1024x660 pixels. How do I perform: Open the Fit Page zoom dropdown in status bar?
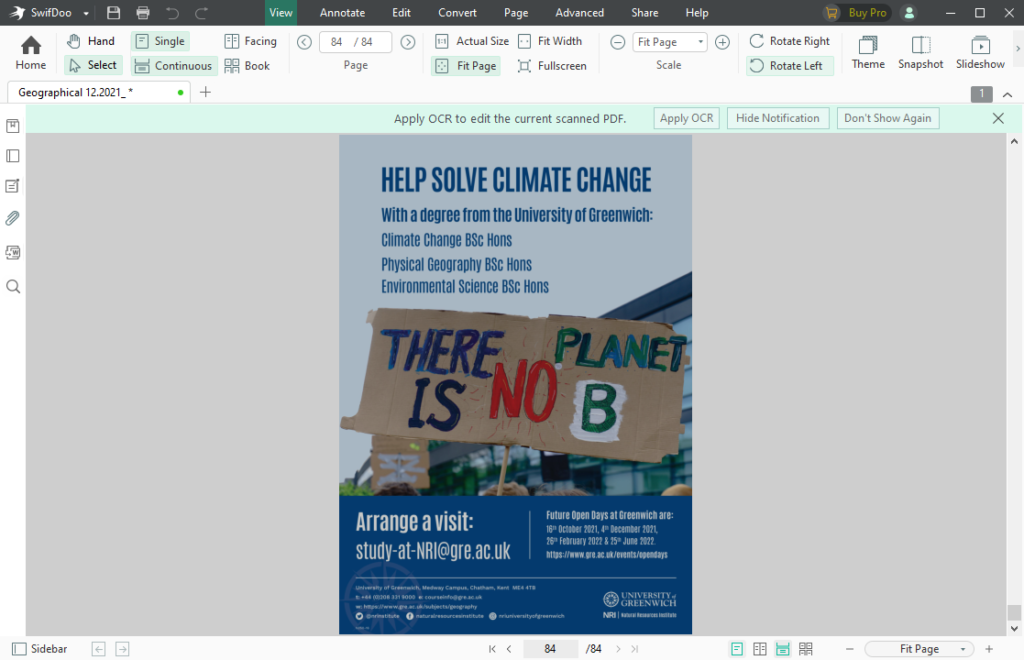(x=919, y=649)
